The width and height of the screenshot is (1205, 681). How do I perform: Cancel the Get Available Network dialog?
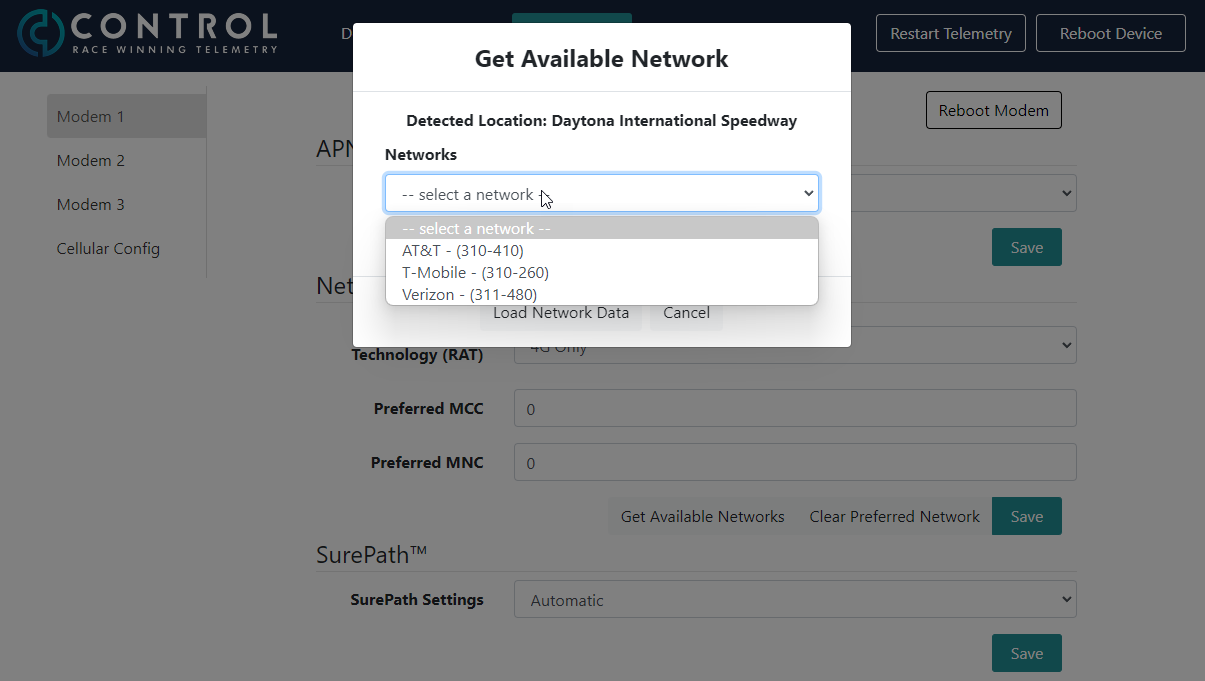pos(686,313)
